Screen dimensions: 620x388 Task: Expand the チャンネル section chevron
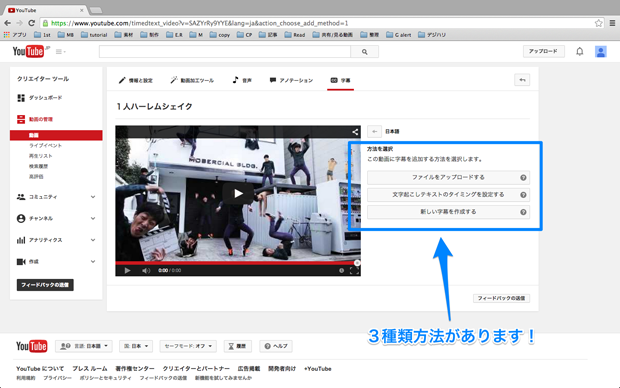[x=93, y=218]
